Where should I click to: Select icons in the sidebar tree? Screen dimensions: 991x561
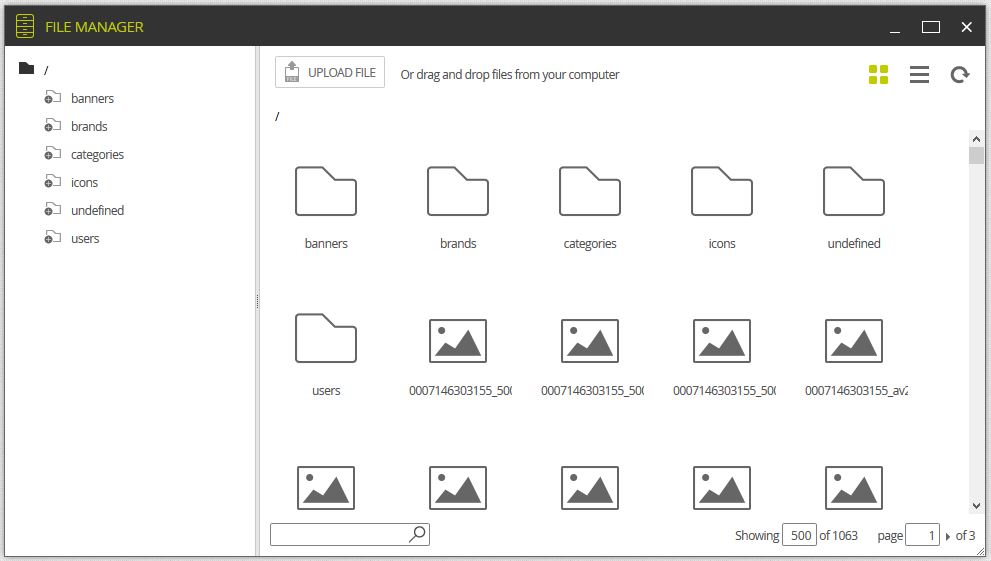pos(84,183)
